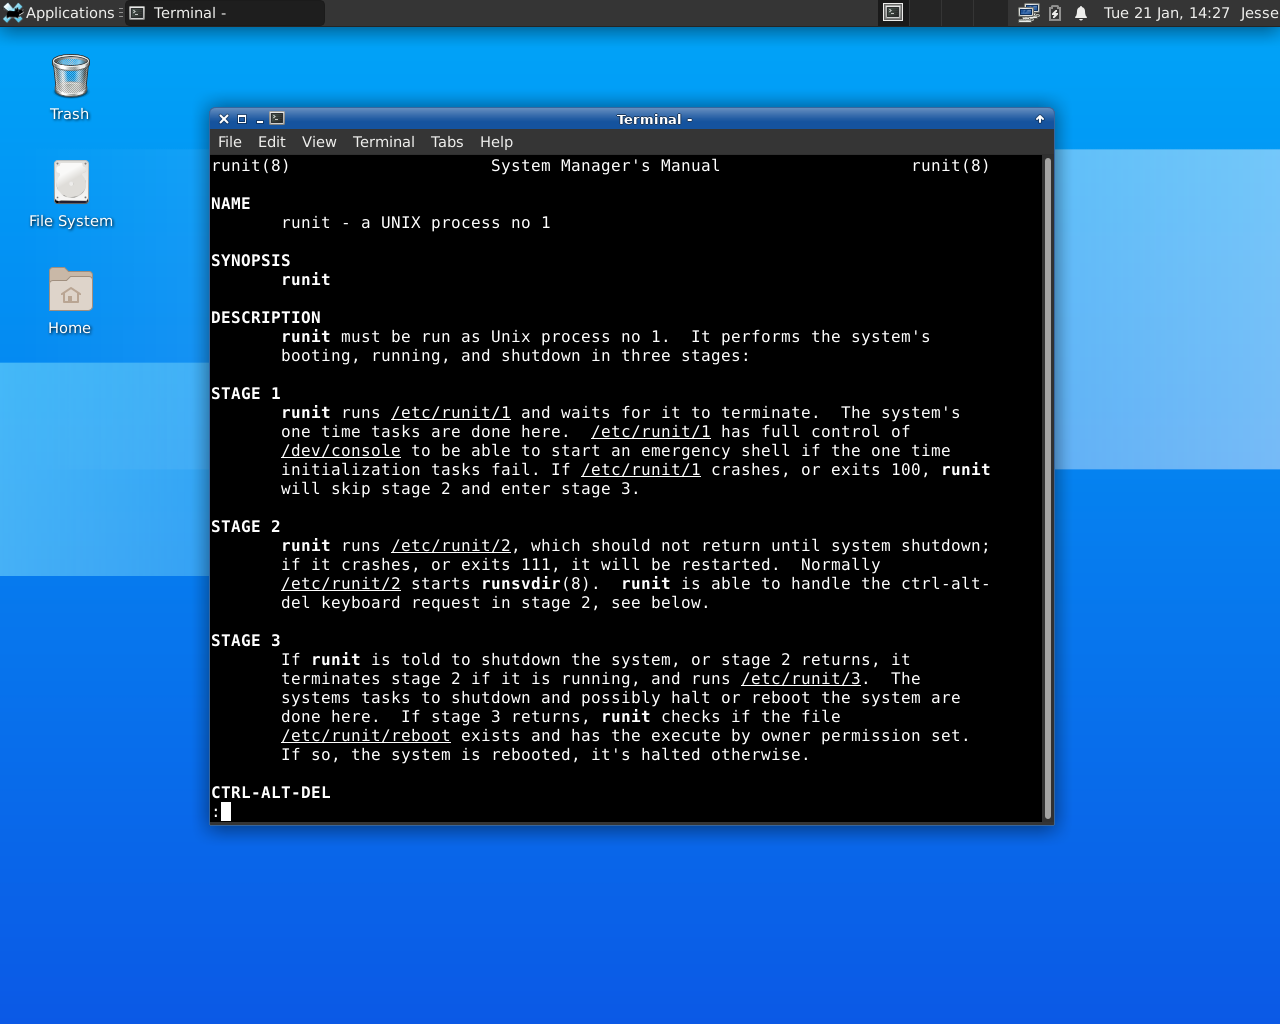Open the Help menu in Terminal

[x=496, y=142]
